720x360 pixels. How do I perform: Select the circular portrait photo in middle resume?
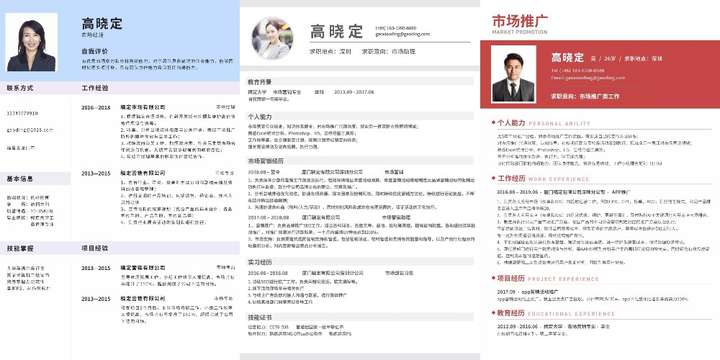[x=272, y=38]
